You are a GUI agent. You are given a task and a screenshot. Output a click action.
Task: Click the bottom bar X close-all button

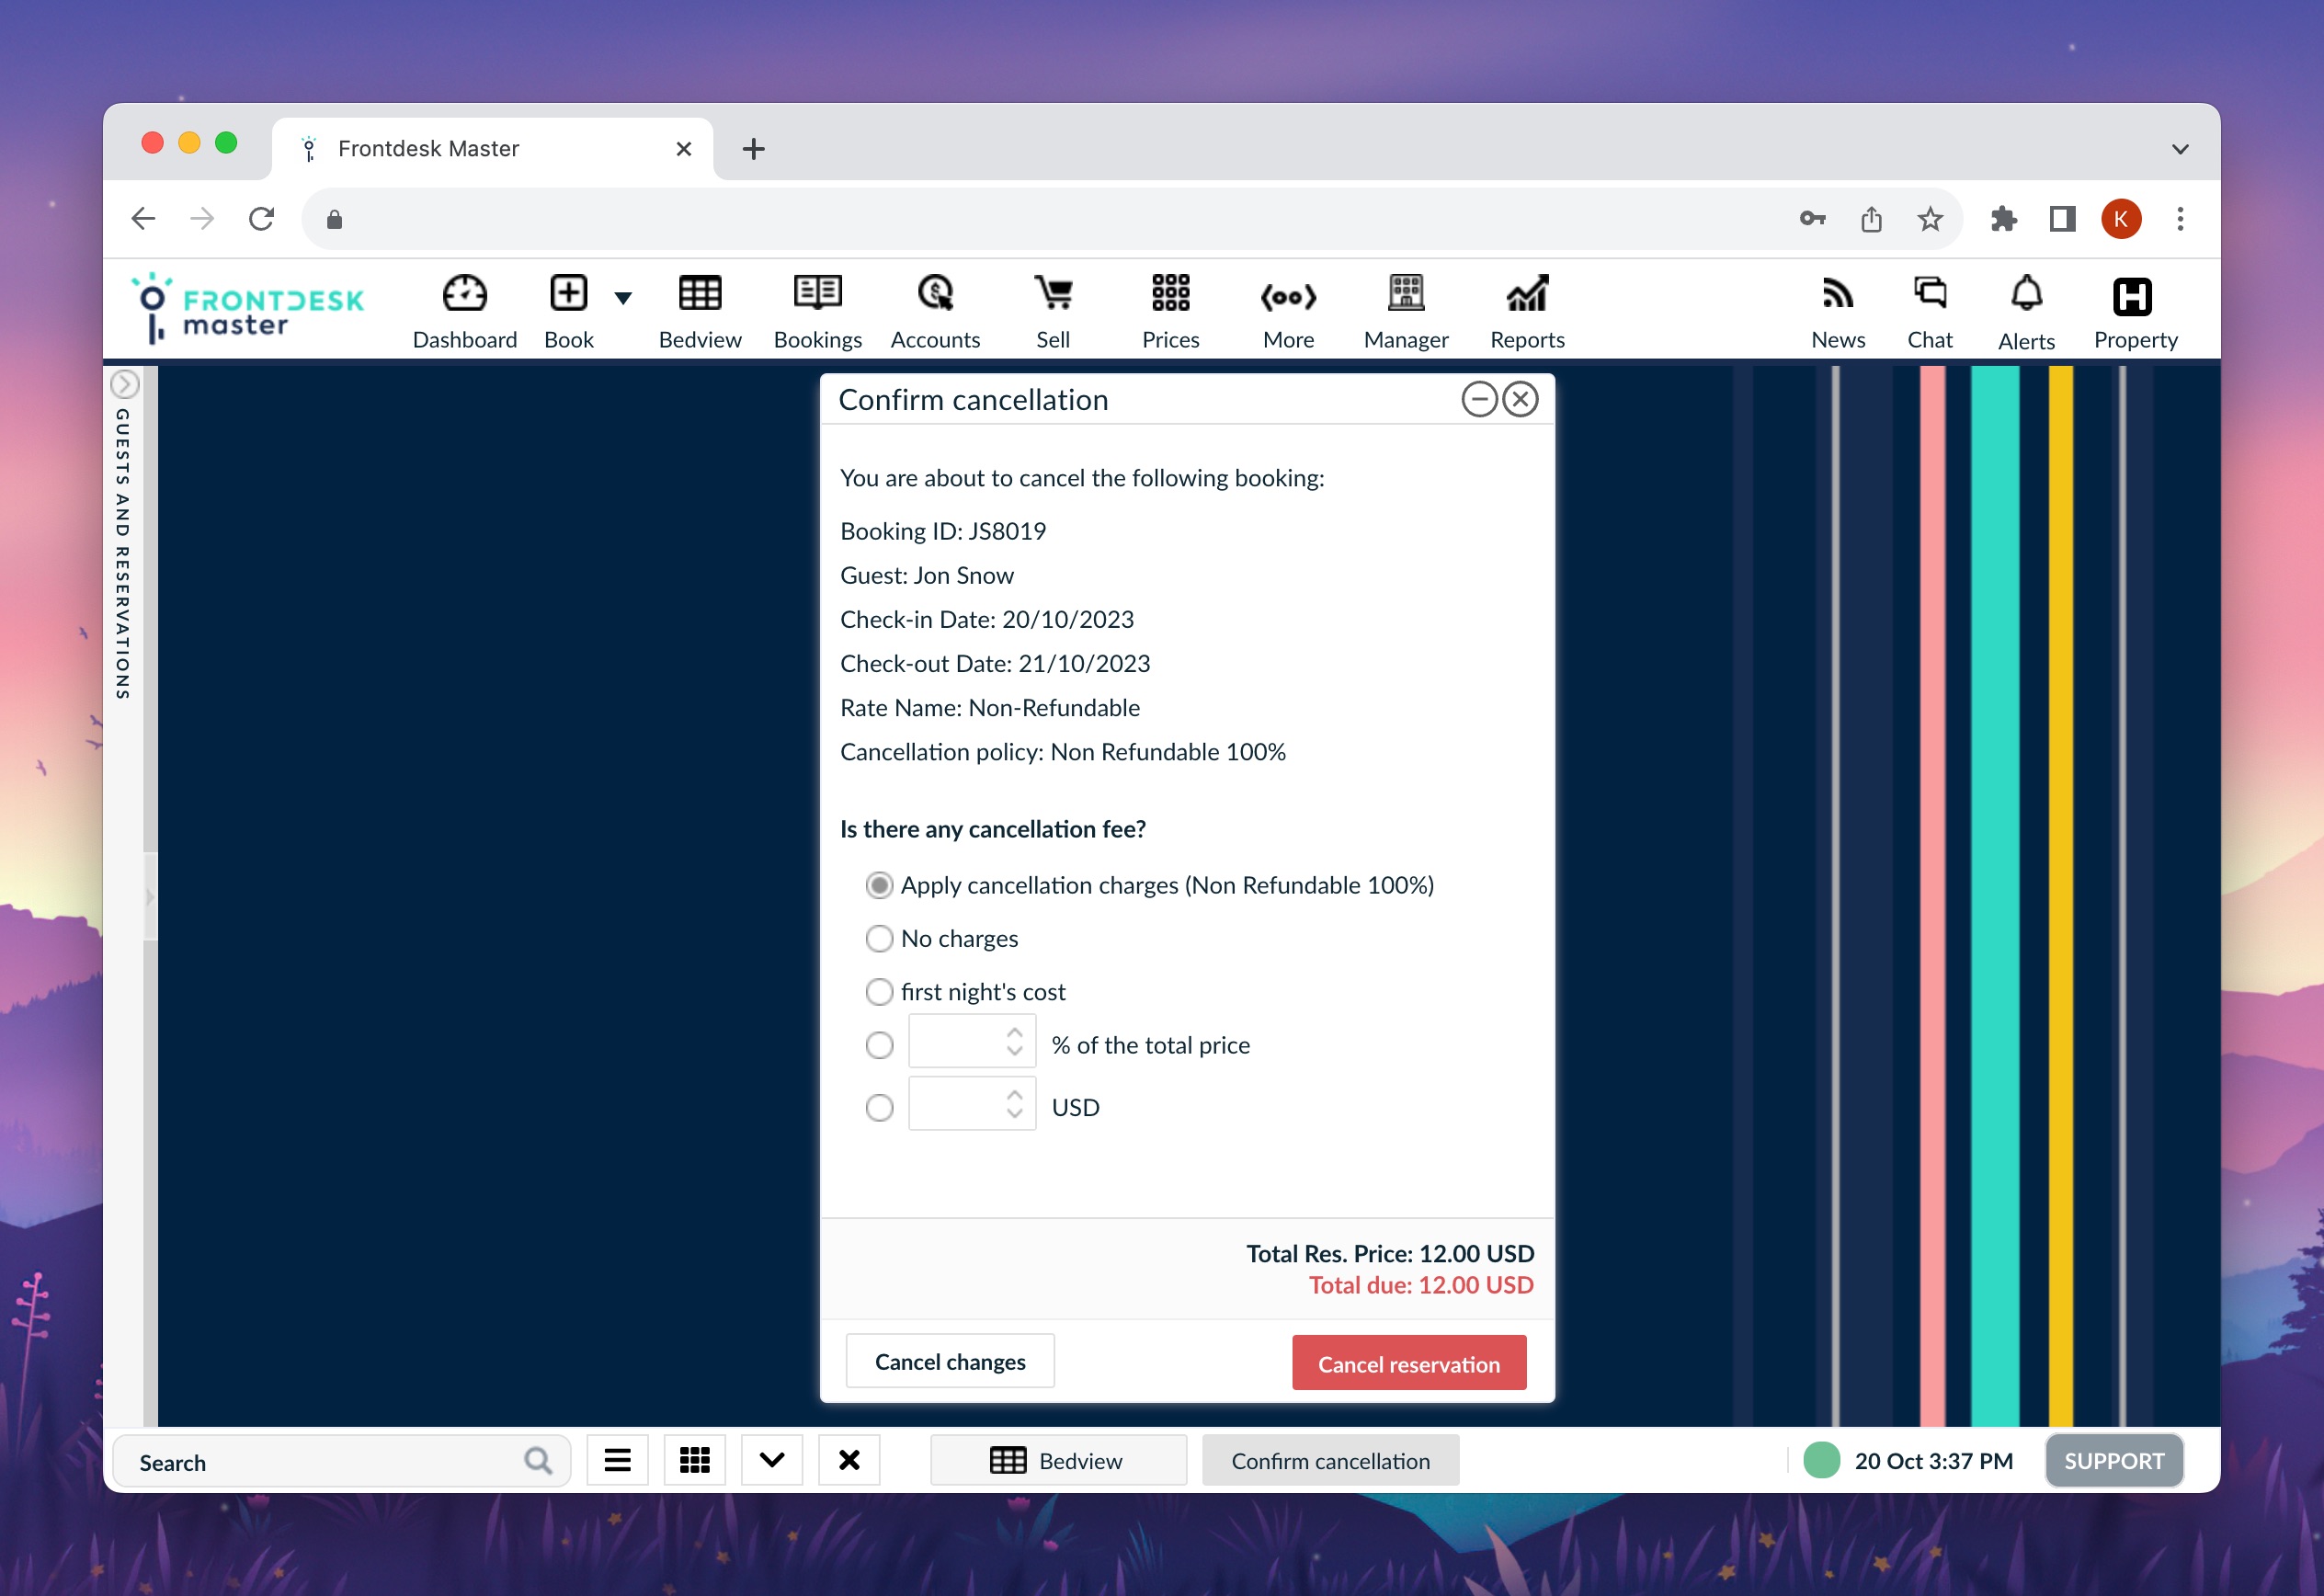[849, 1461]
